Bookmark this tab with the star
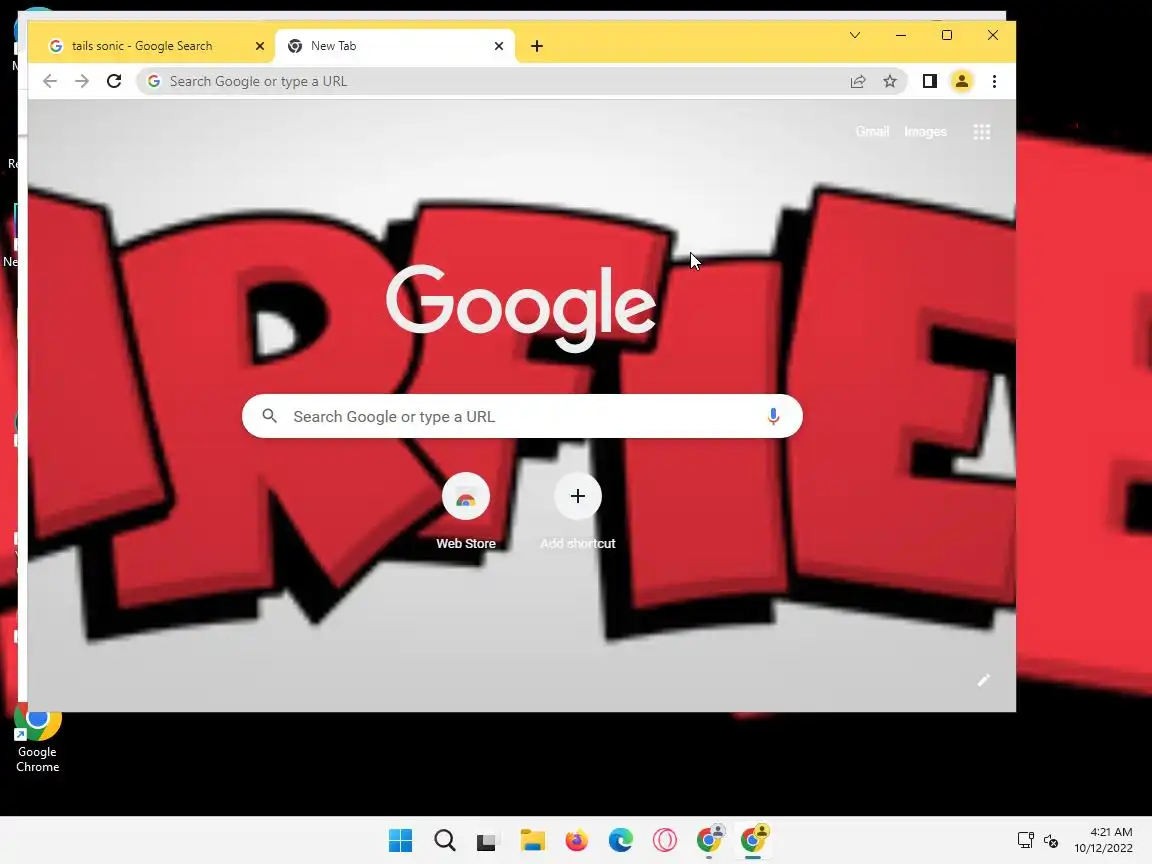The image size is (1152, 864). [890, 81]
